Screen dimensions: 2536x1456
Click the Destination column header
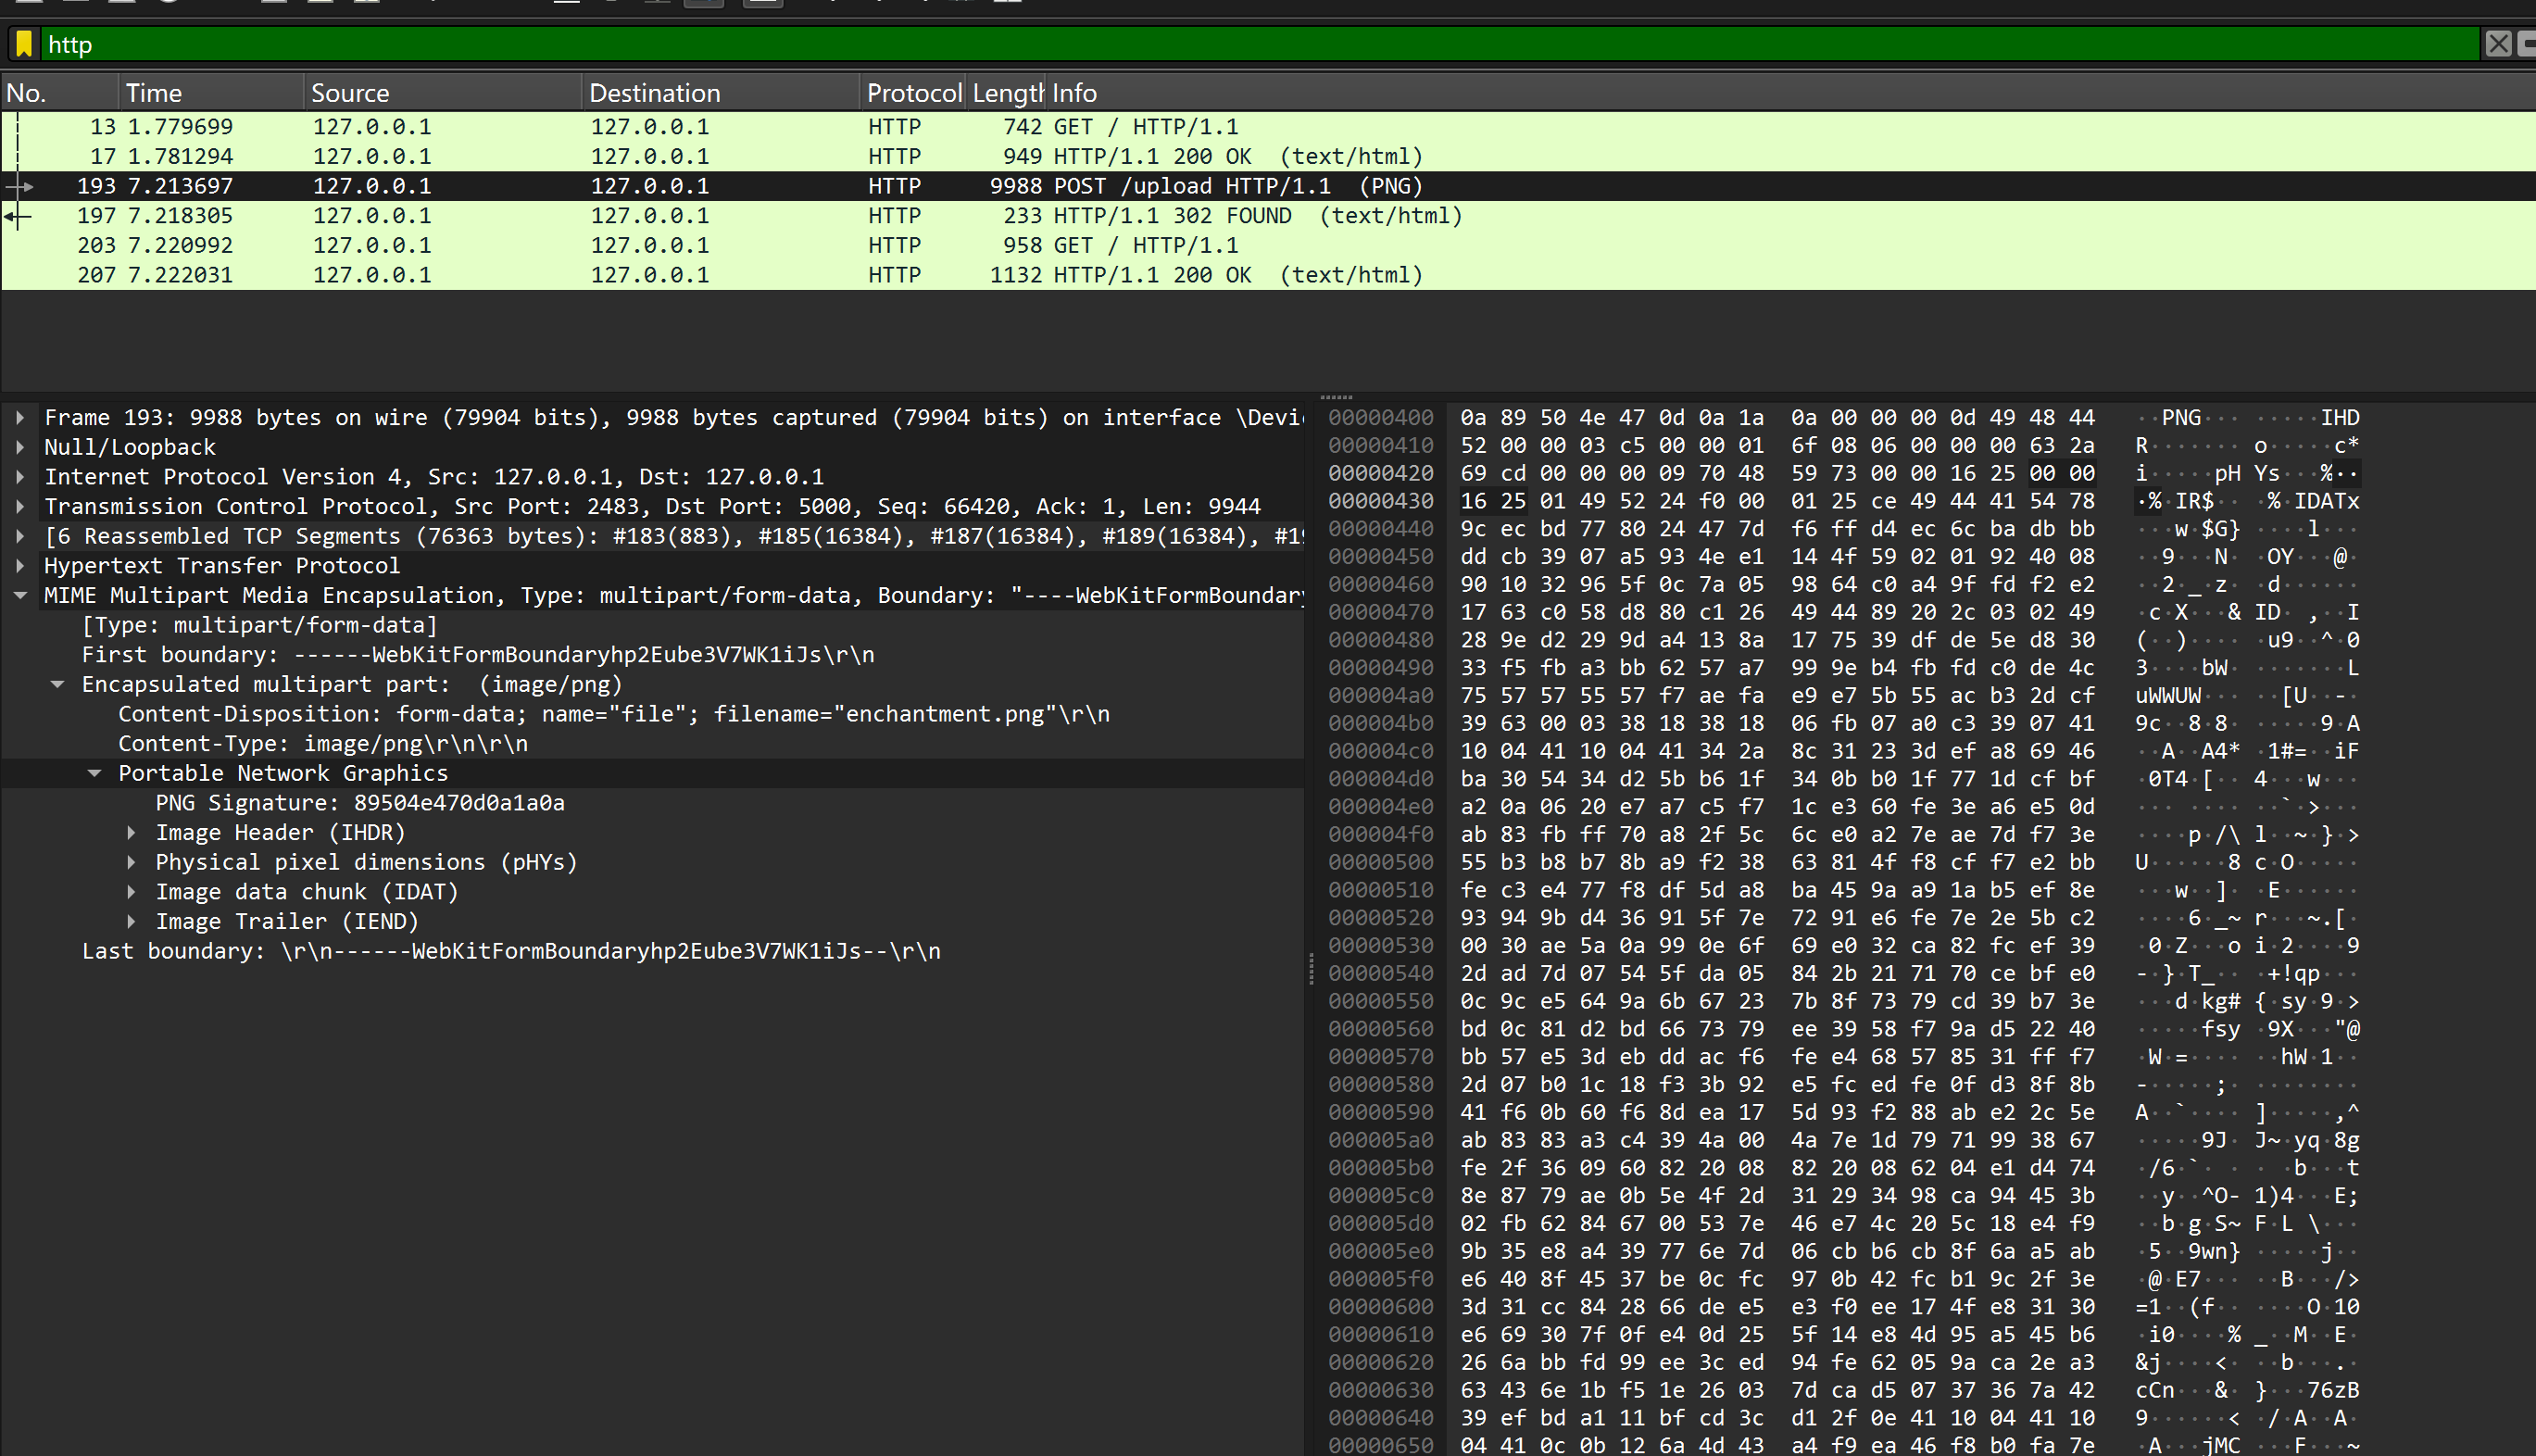pyautogui.click(x=654, y=93)
